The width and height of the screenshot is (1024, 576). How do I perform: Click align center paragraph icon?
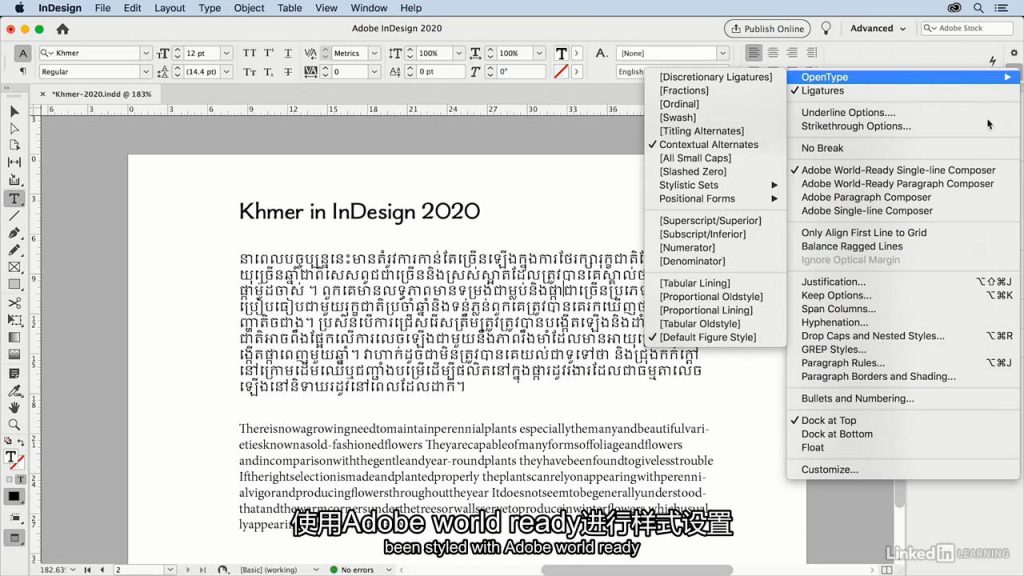coord(773,53)
